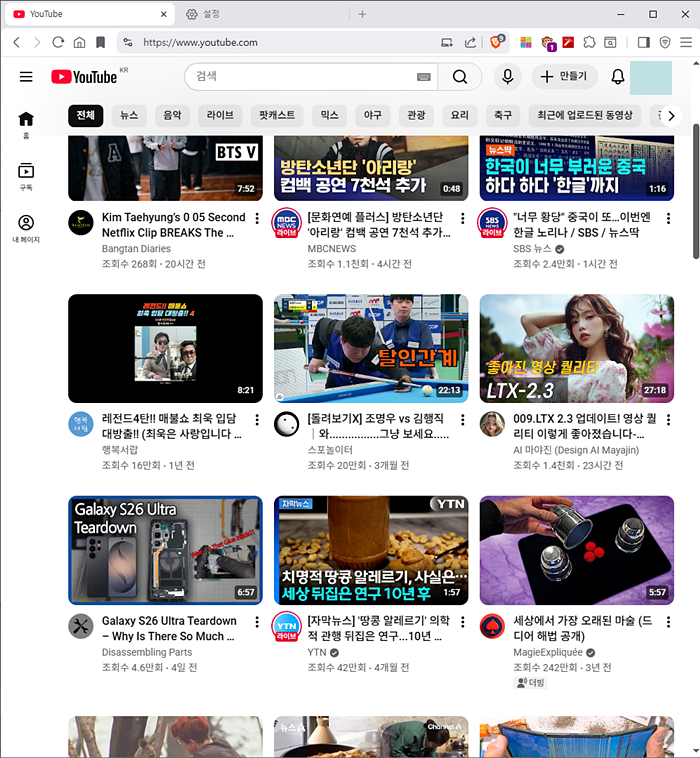This screenshot has height=758, width=700.
Task: Open AI 마야진 (Design AI Mayajin) channel link
Action: [576, 450]
